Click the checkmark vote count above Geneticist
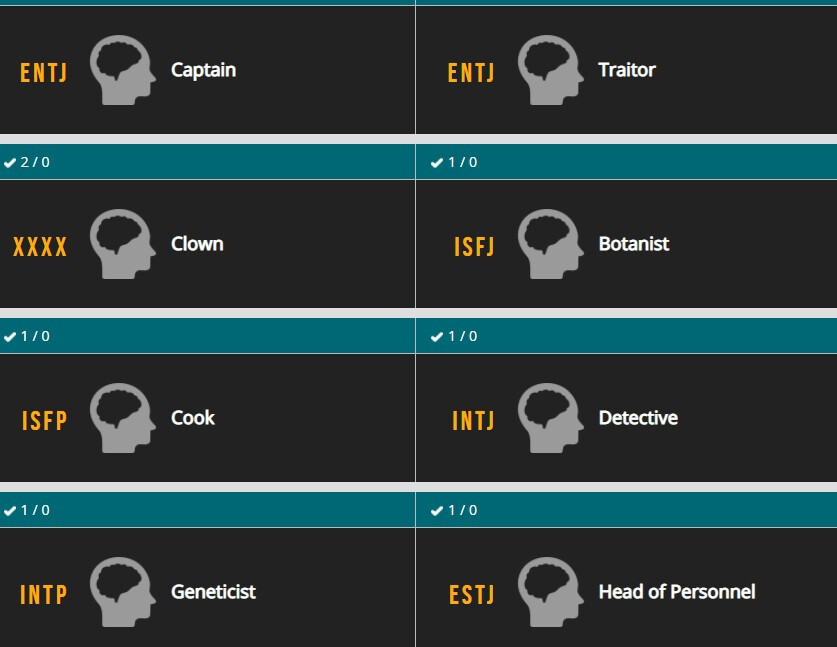Screen dimensions: 837x647 [x=27, y=510]
